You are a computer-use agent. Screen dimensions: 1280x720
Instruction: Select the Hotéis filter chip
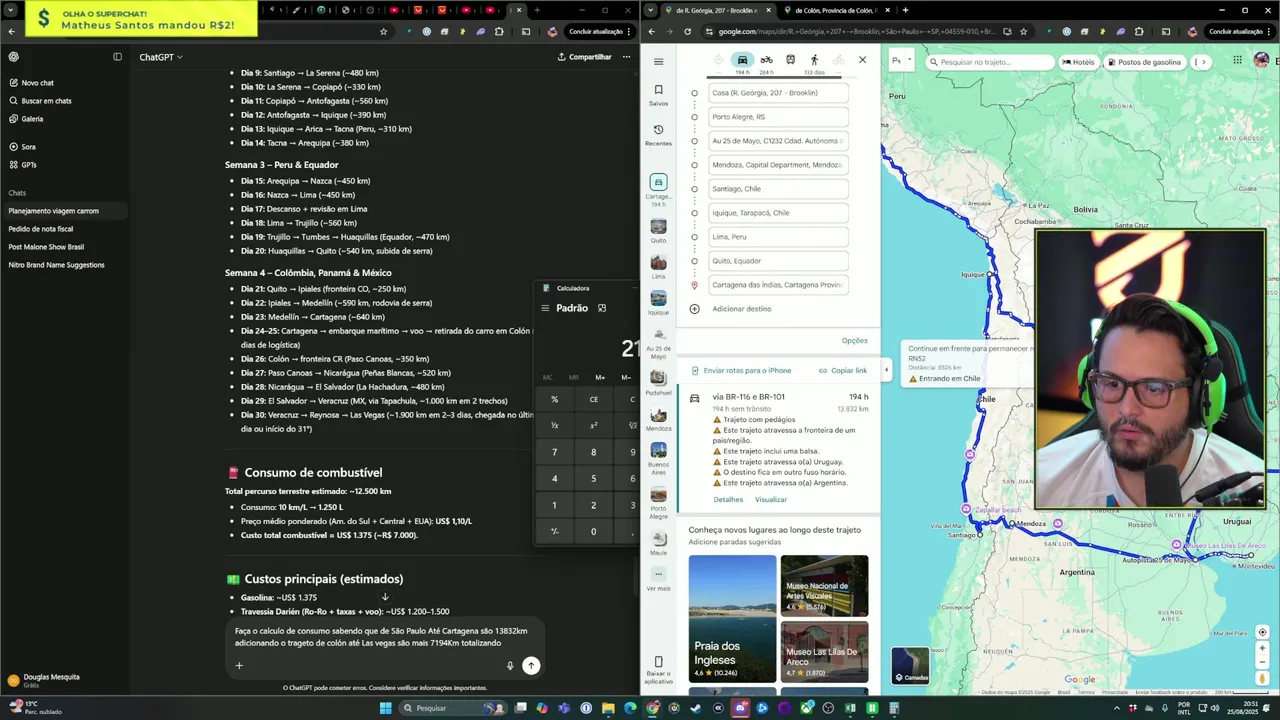click(x=1078, y=62)
